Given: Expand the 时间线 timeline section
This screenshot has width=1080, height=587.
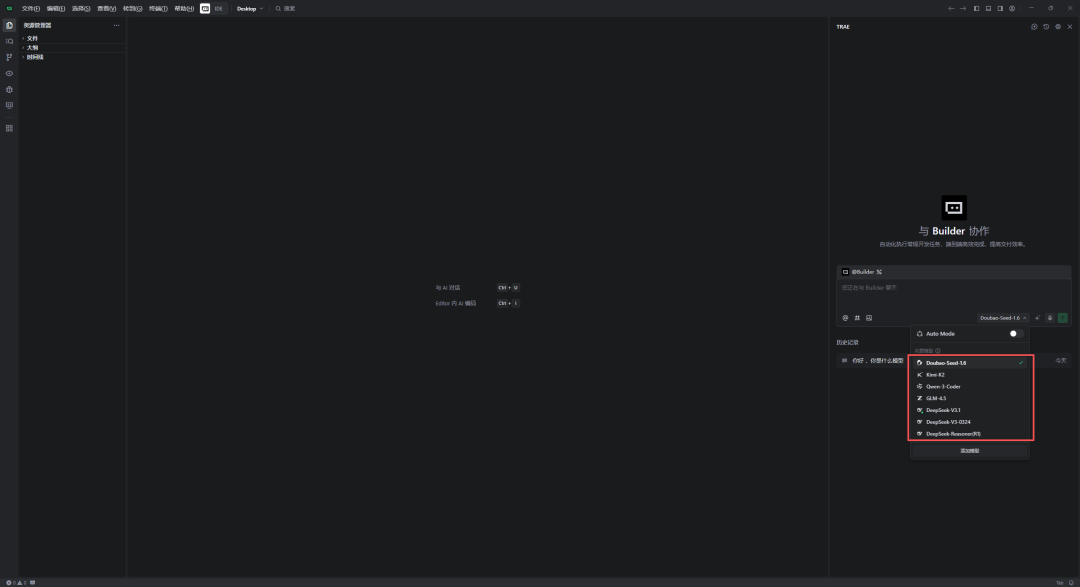Looking at the screenshot, I should [x=72, y=57].
